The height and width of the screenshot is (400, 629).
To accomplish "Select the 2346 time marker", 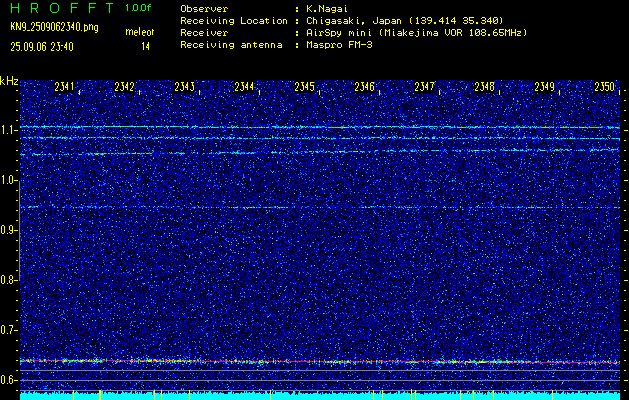I will tap(365, 87).
